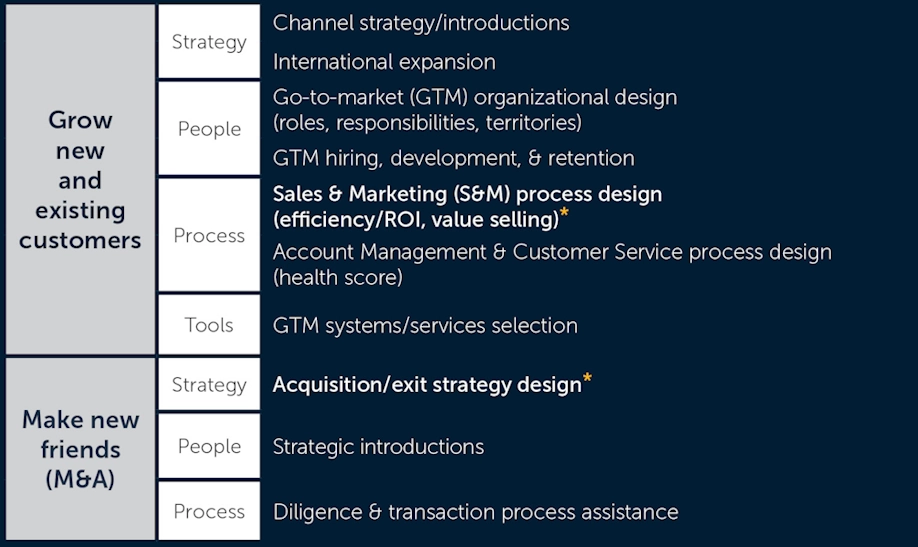Select the upper People category box
Screen dimensions: 918x547
pyautogui.click(x=209, y=129)
